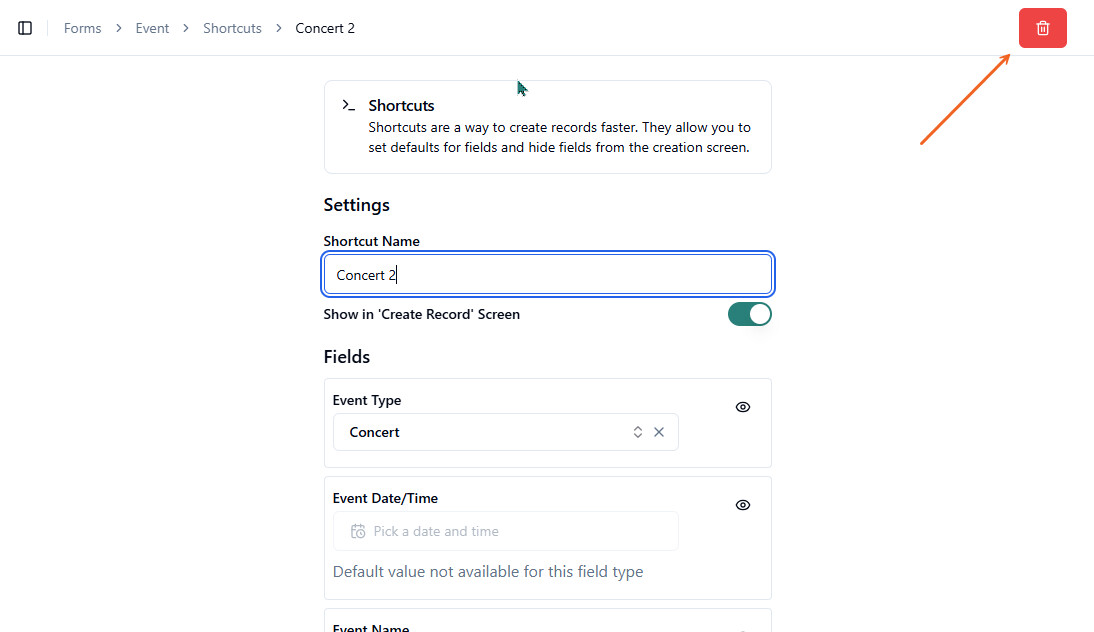The image size is (1094, 632).
Task: Clear the Concert value with X
Action: pyautogui.click(x=659, y=432)
